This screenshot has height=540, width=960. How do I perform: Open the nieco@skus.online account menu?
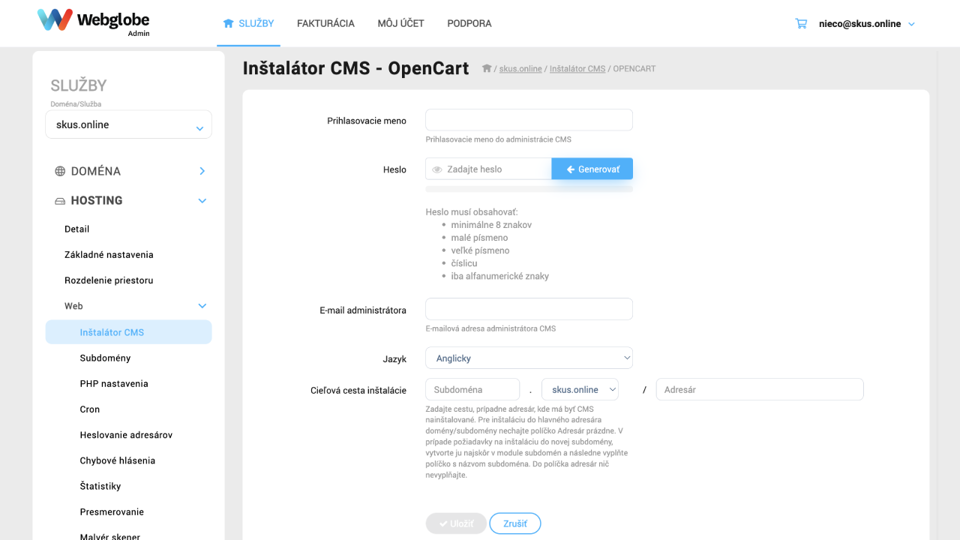[867, 24]
